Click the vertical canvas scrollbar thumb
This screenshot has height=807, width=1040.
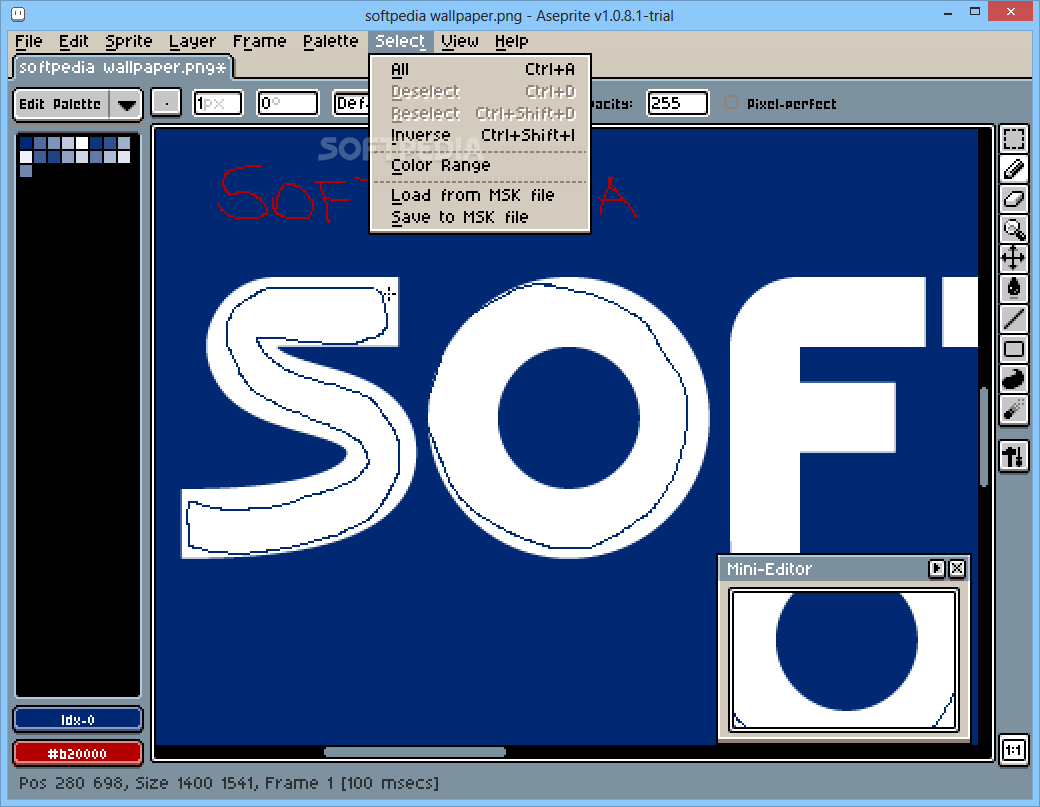(x=984, y=437)
